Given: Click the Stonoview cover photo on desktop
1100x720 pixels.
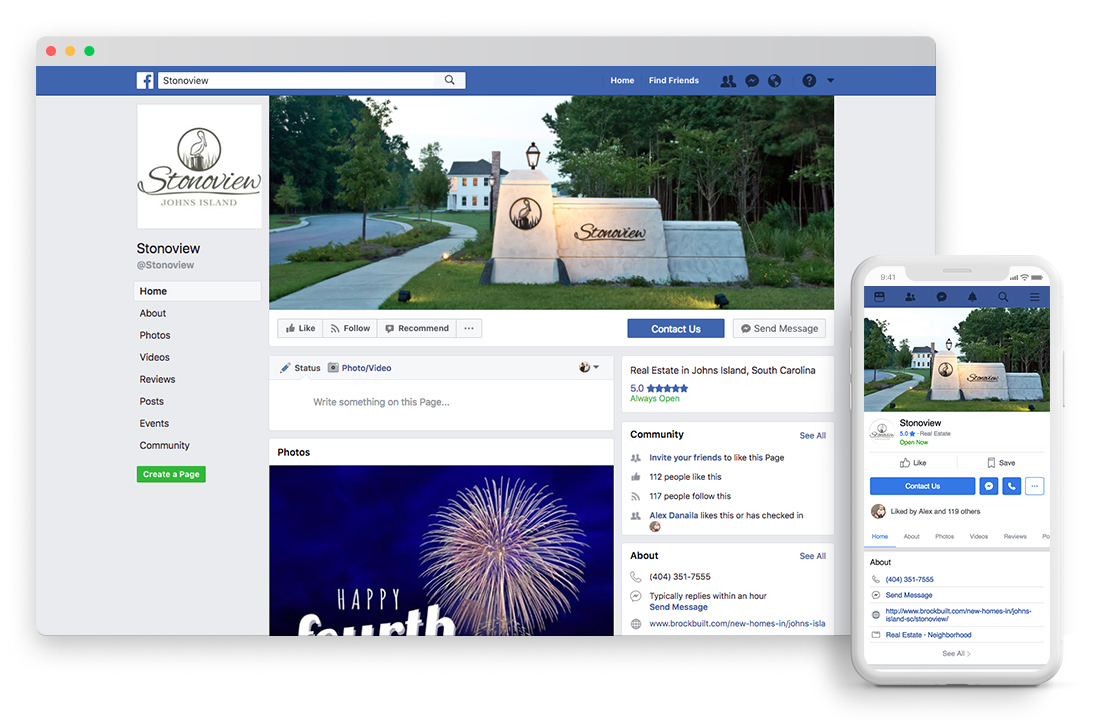Looking at the screenshot, I should [x=551, y=203].
